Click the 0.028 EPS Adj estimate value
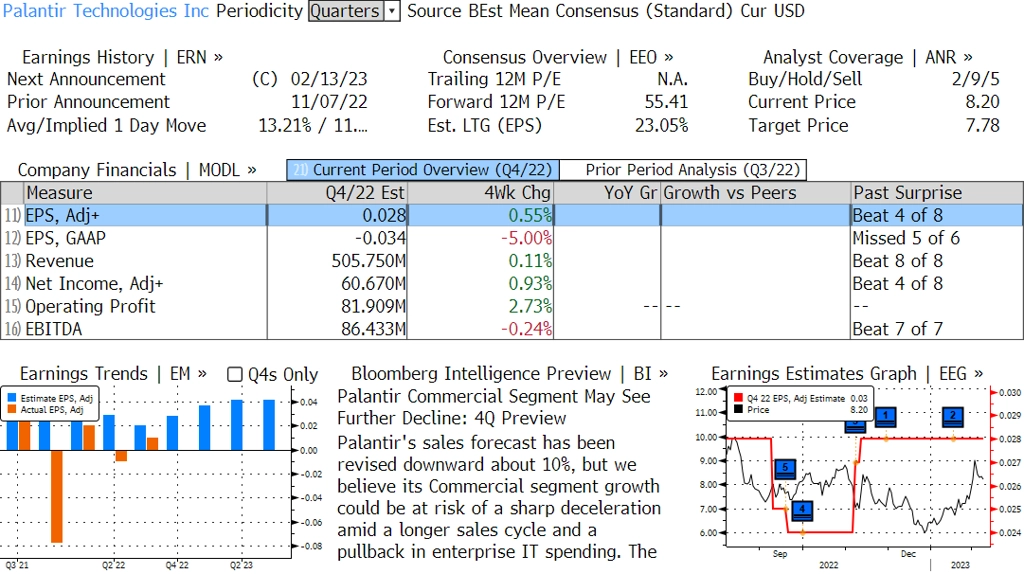 click(385, 215)
